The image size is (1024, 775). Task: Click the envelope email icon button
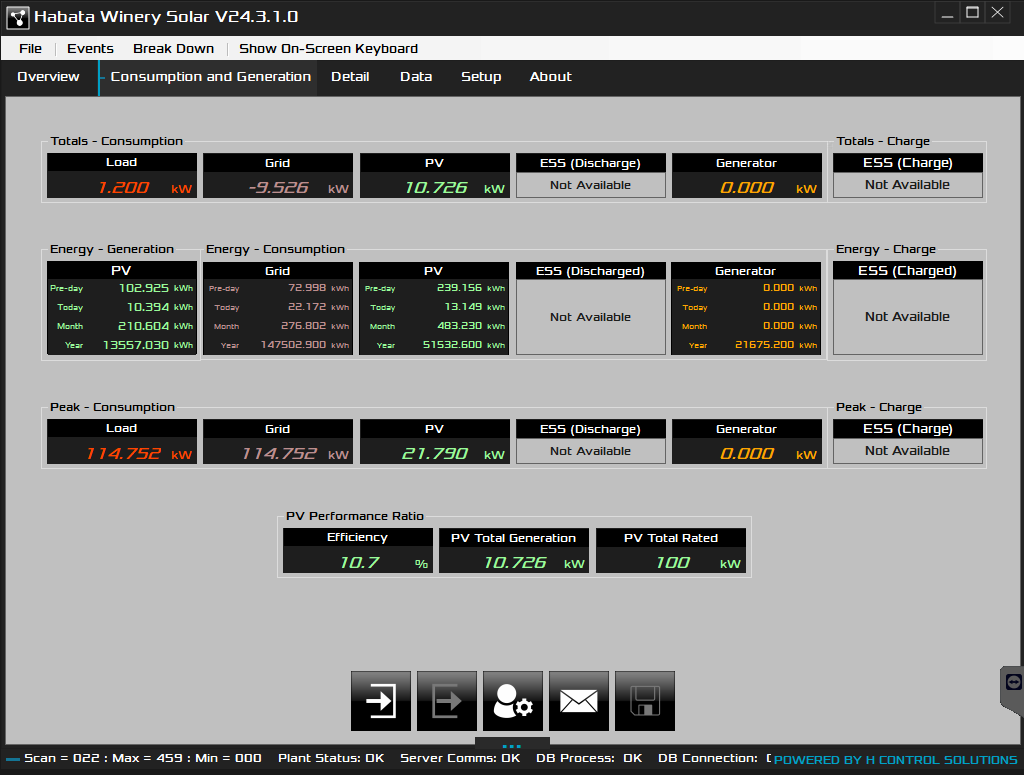click(579, 701)
